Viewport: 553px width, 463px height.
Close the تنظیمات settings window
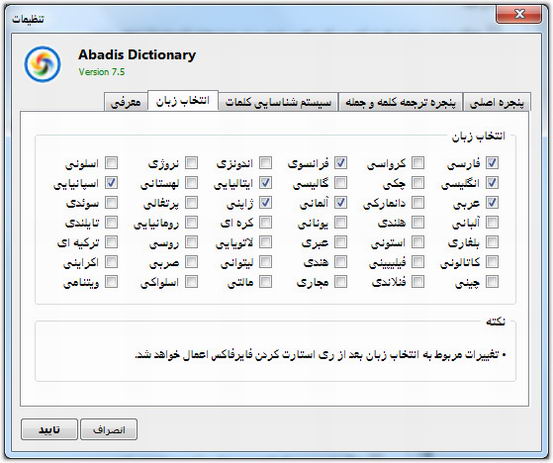[x=519, y=14]
